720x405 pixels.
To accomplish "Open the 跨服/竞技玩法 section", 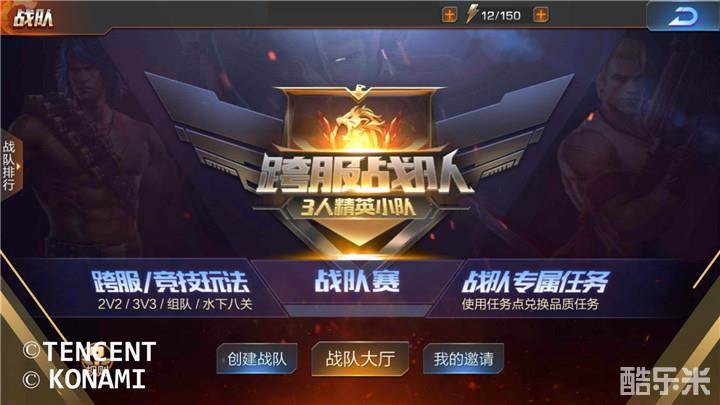I will 171,288.
